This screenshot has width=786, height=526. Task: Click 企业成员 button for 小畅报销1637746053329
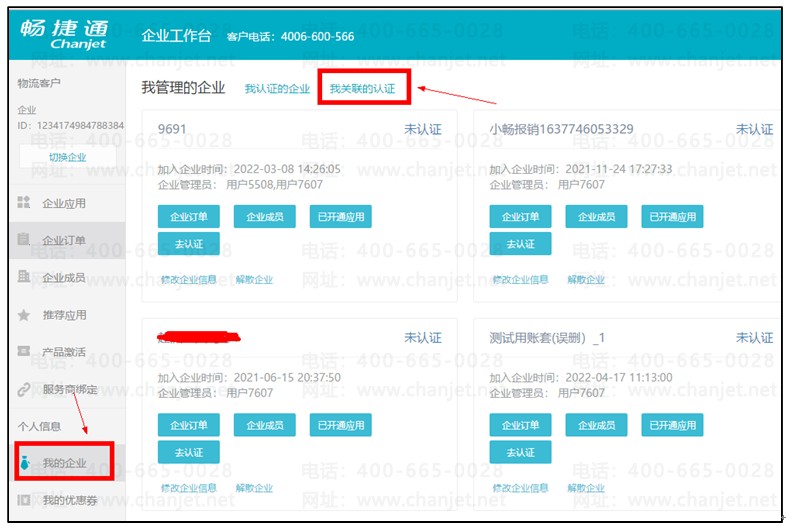pos(597,217)
